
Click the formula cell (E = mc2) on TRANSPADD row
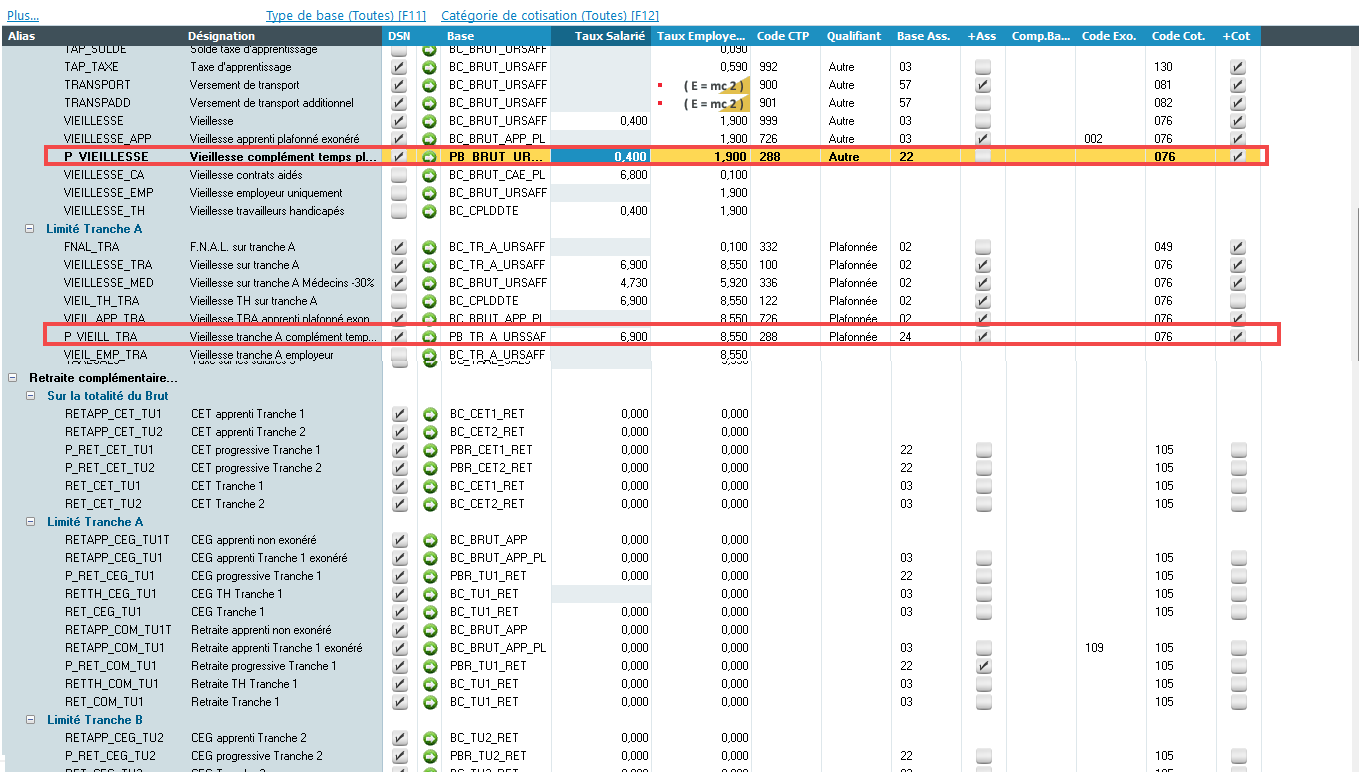click(x=701, y=103)
